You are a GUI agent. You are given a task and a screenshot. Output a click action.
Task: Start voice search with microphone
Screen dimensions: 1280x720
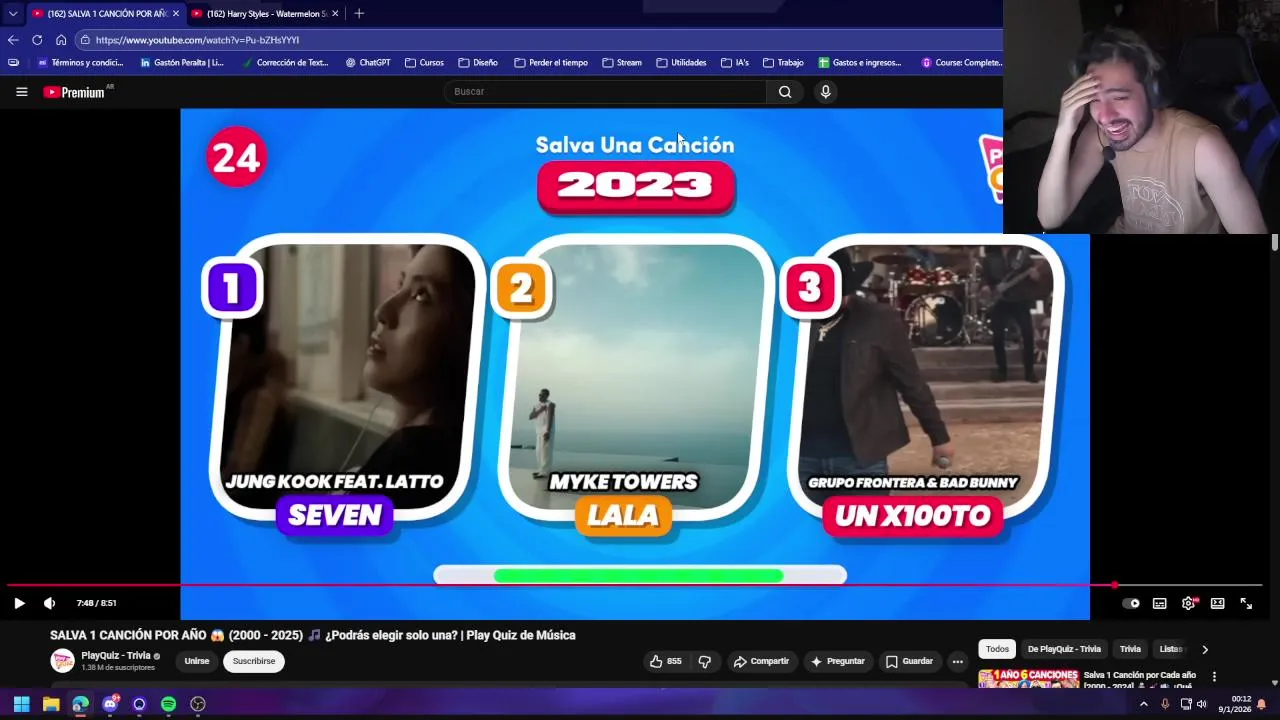[825, 91]
